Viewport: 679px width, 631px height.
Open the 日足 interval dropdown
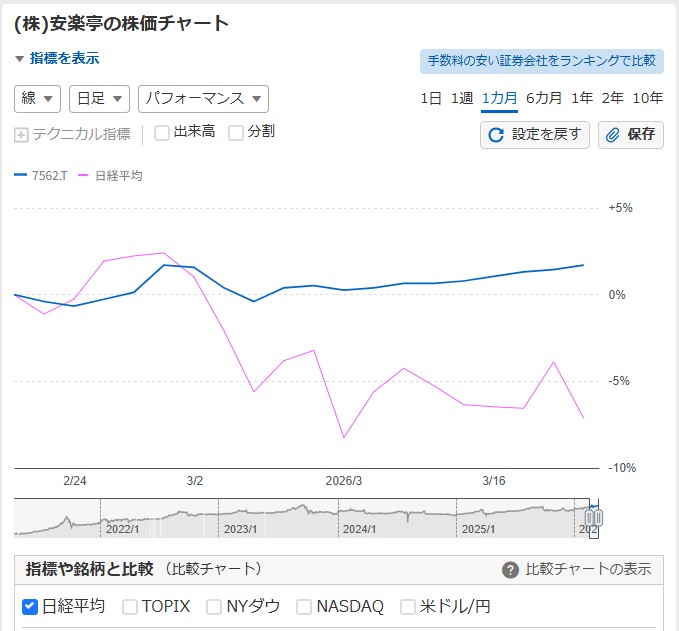tap(103, 98)
